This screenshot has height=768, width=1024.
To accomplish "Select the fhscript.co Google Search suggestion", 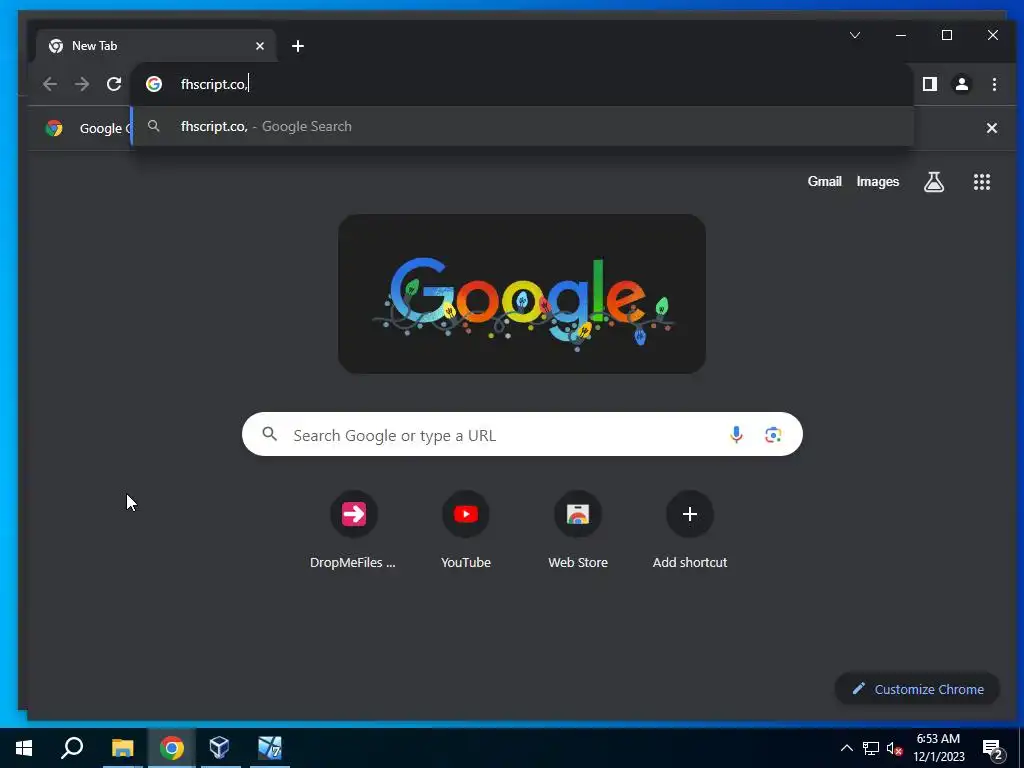I will (522, 126).
